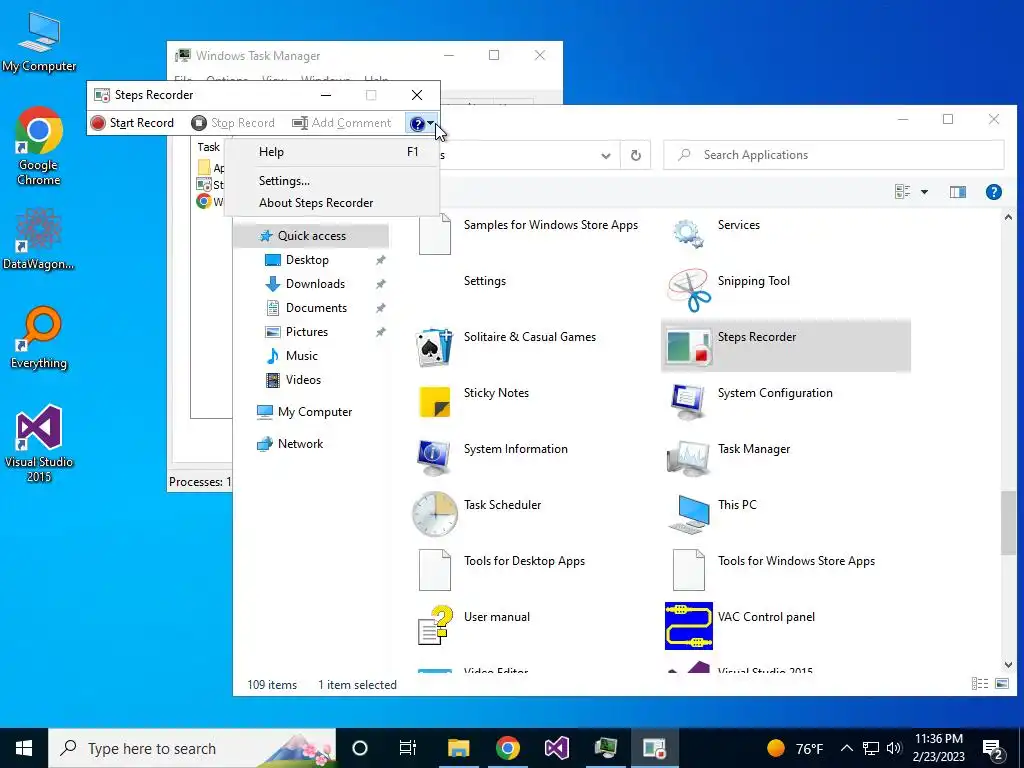Open Settings... in the Steps Recorder menu
1024x768 pixels.
coord(332,181)
